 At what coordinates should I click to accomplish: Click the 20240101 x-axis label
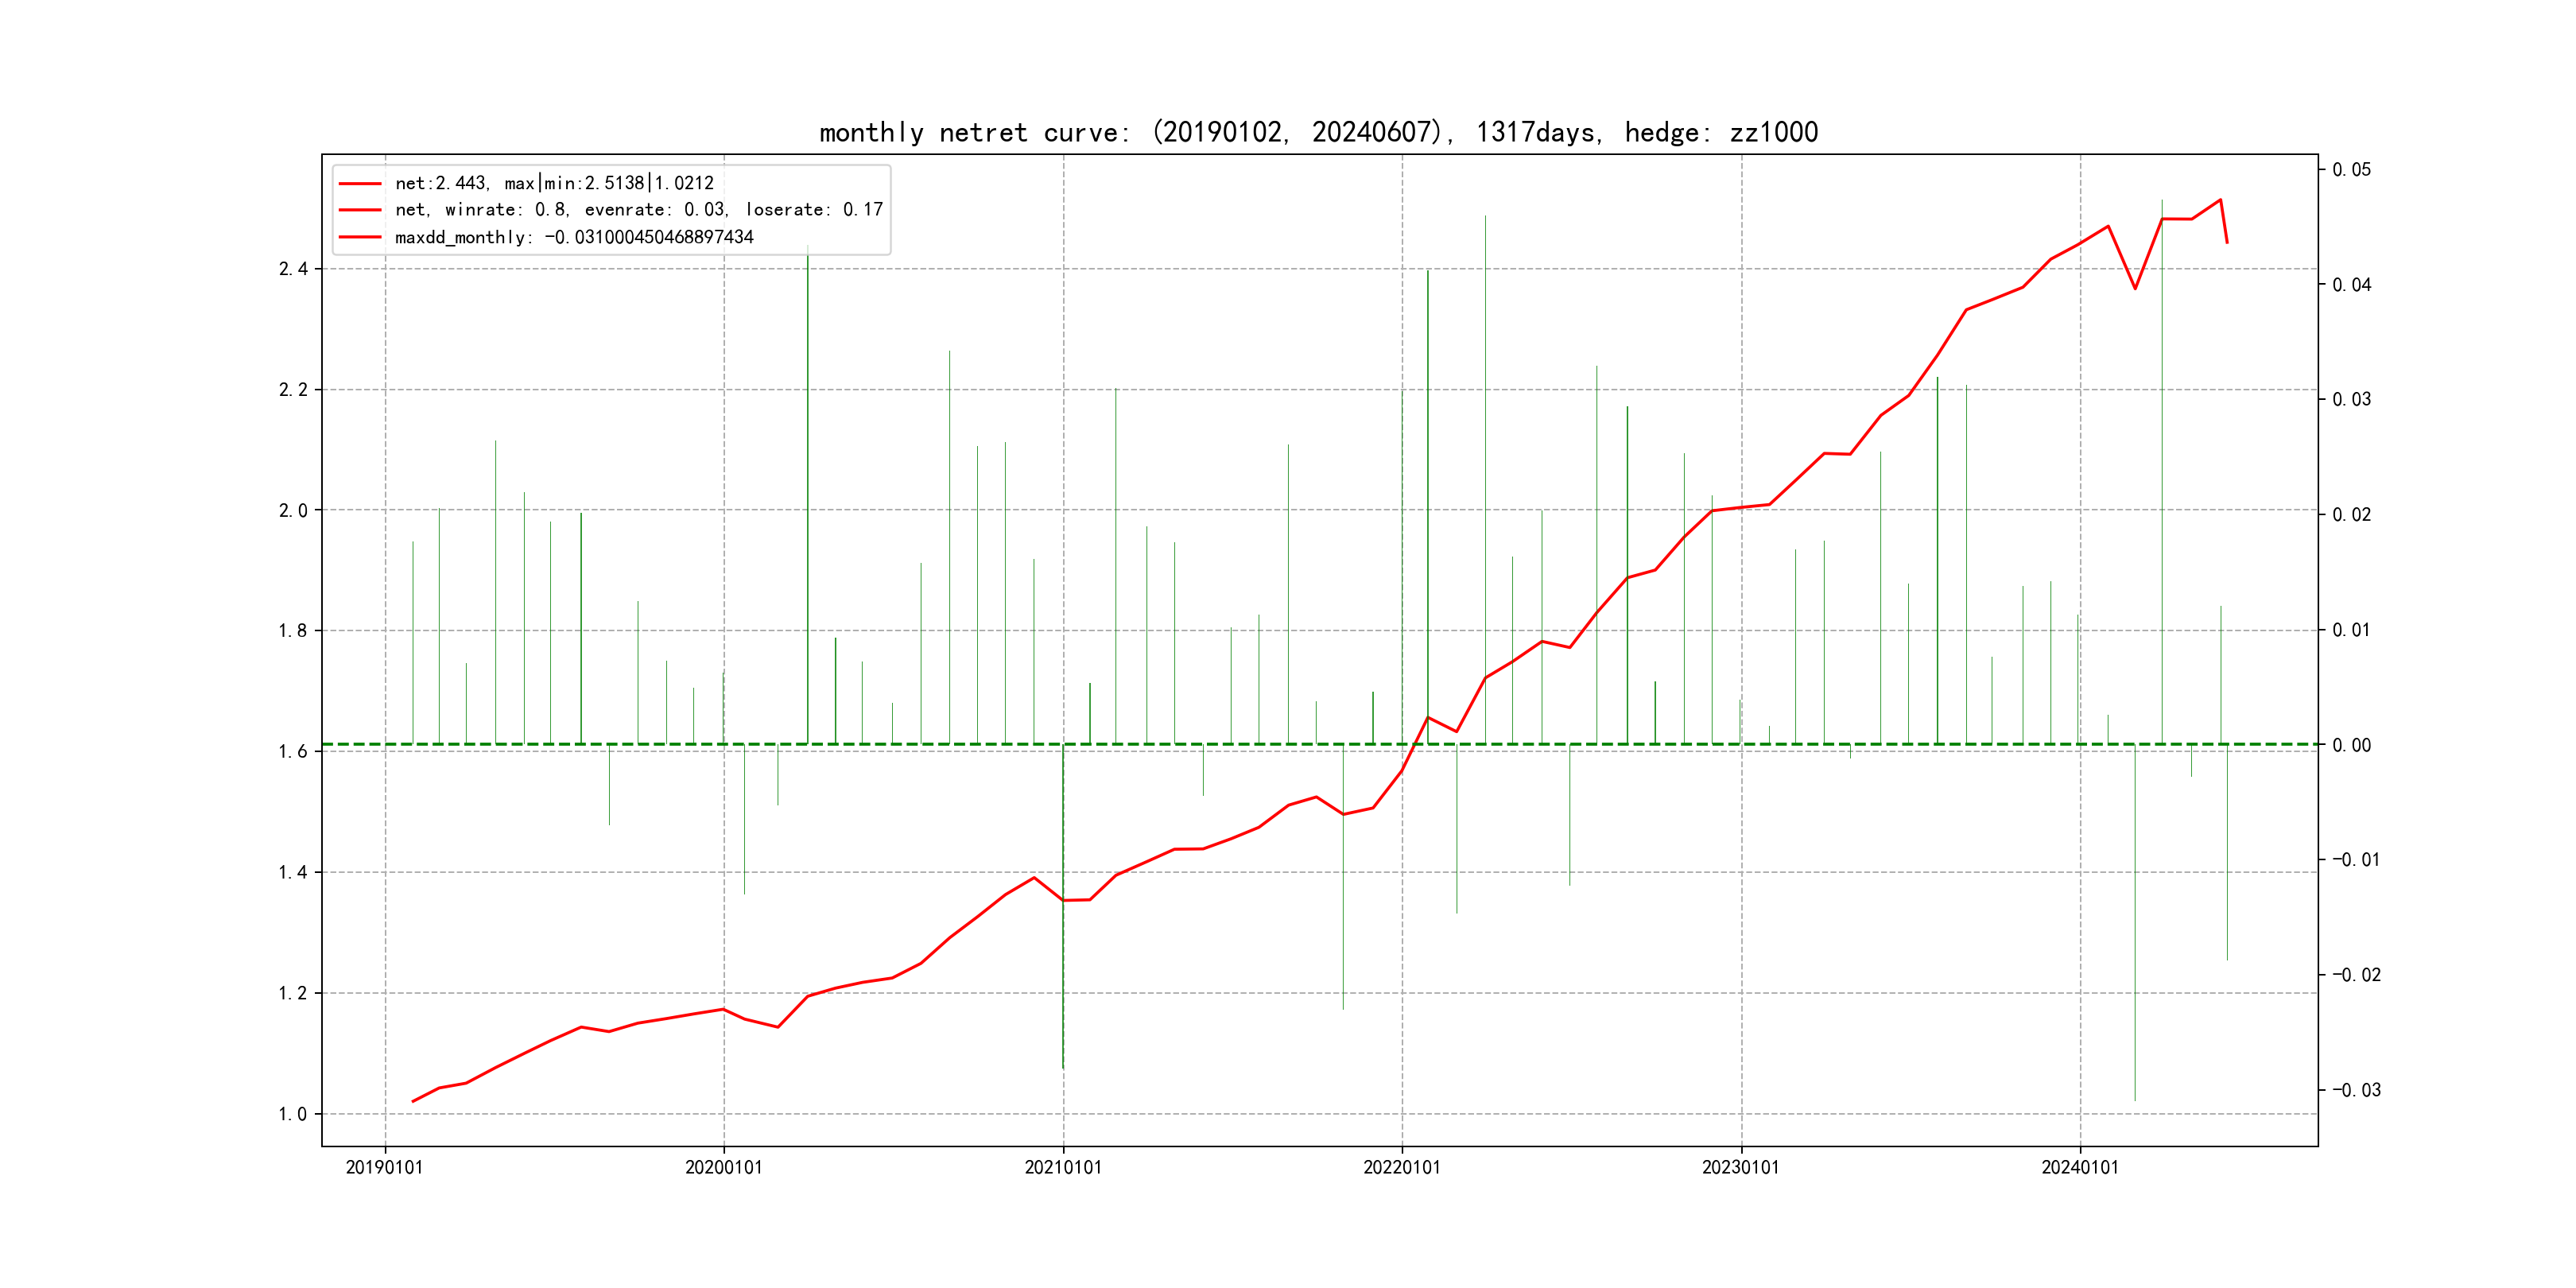2080,1168
